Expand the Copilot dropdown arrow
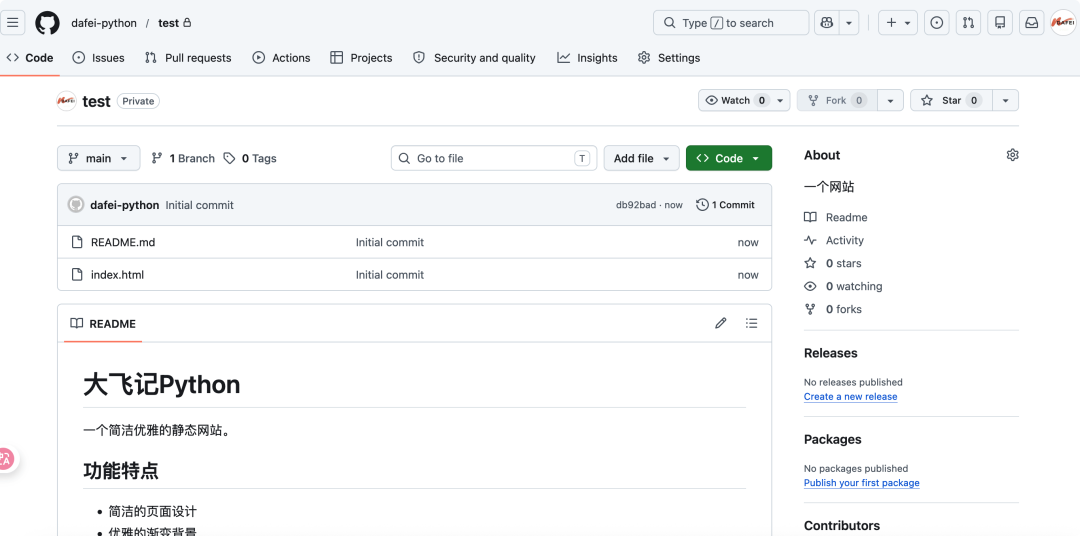 (849, 23)
